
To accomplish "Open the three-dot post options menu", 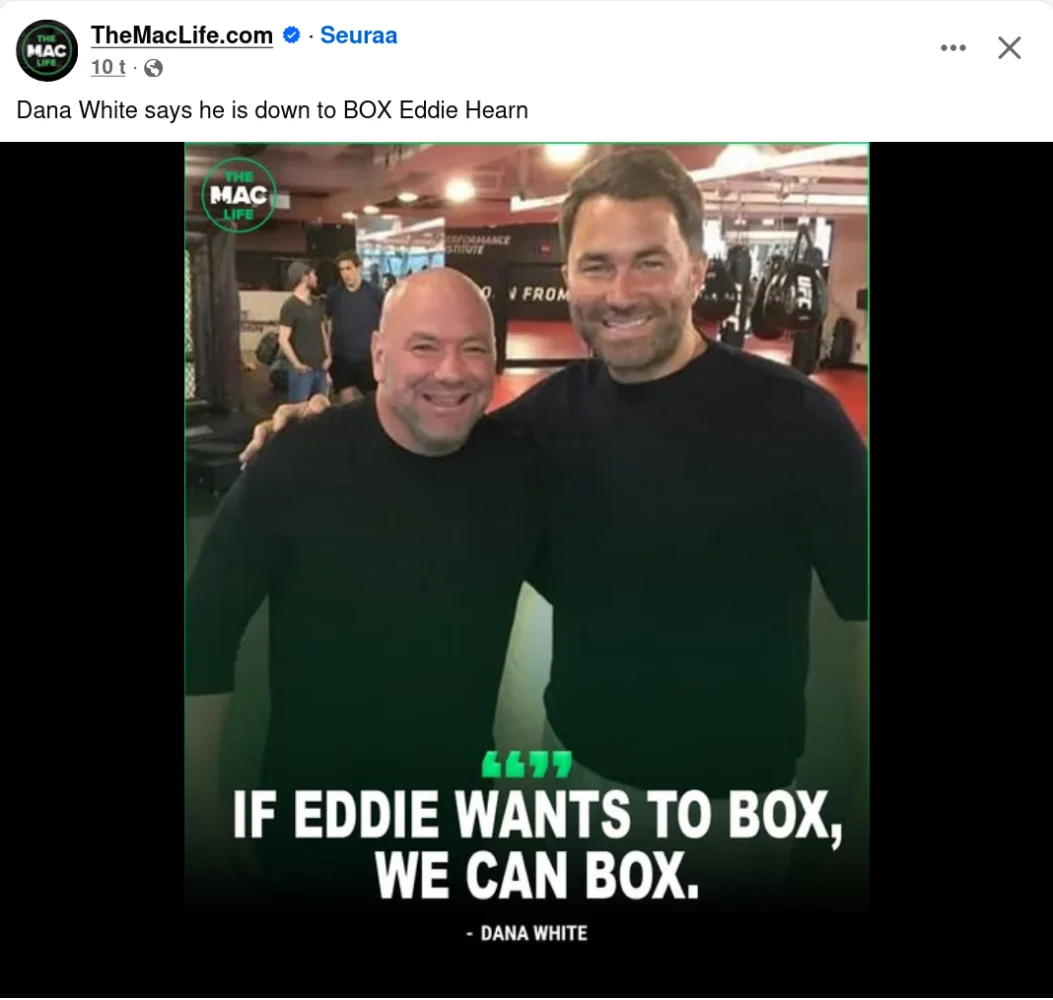I will click(953, 48).
